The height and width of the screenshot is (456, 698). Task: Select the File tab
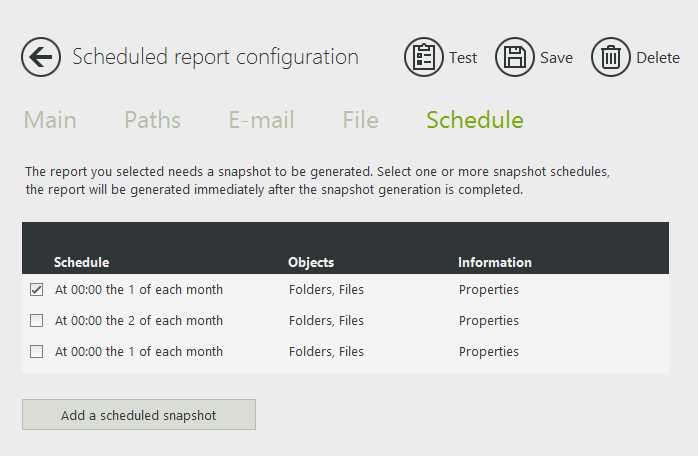(360, 121)
